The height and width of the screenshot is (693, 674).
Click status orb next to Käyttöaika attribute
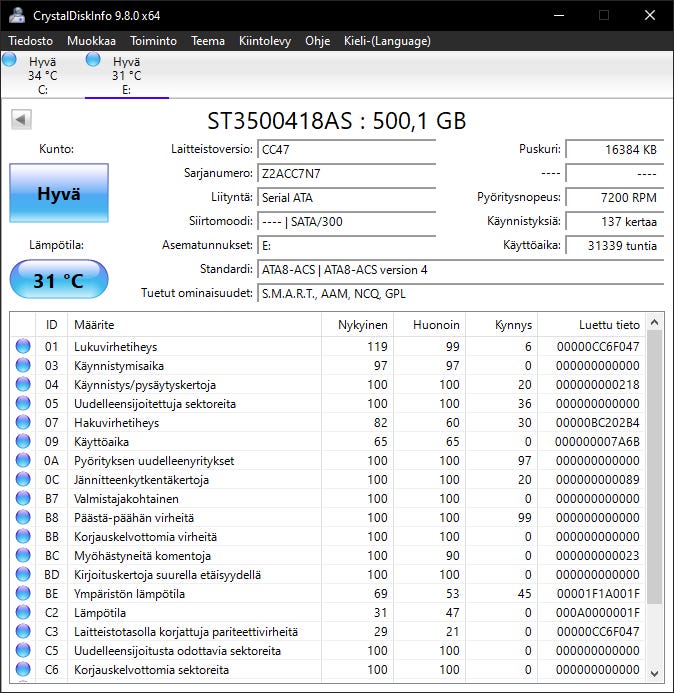click(x=23, y=442)
